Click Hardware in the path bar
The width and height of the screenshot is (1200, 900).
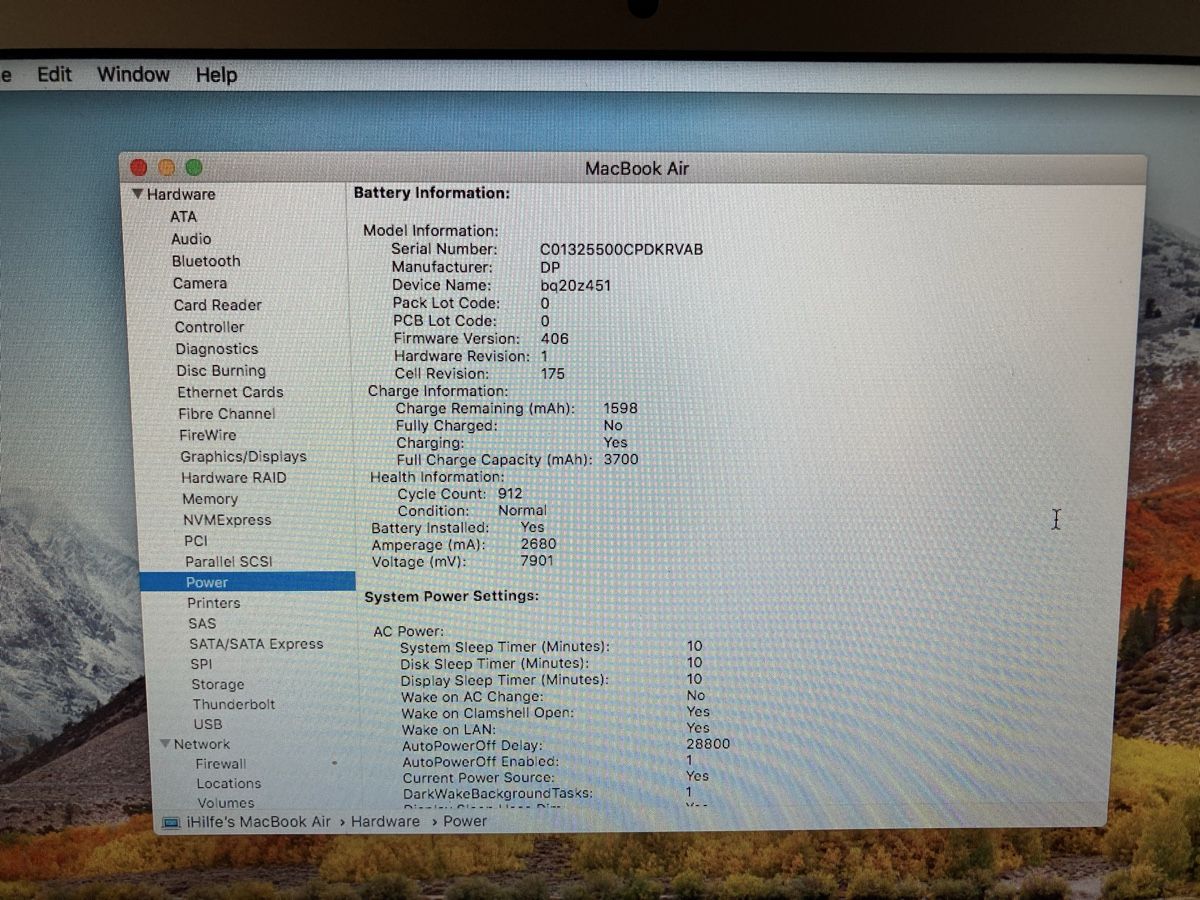[x=385, y=821]
